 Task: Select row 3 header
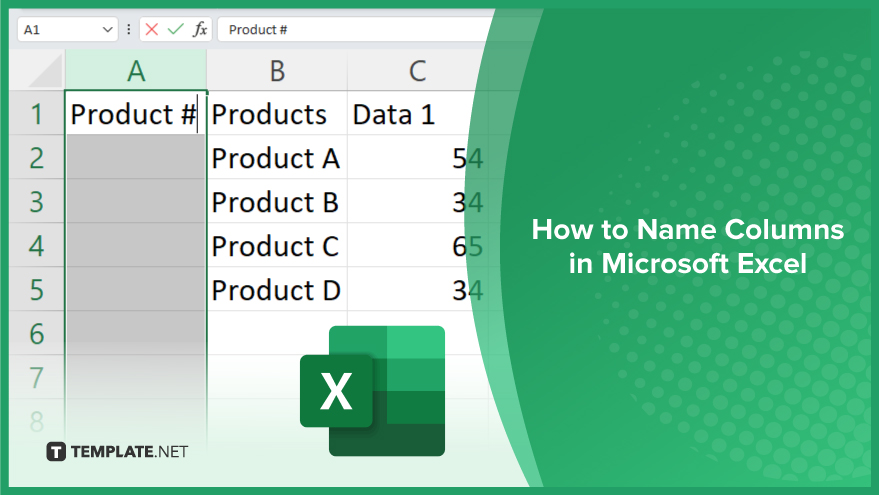(x=36, y=201)
